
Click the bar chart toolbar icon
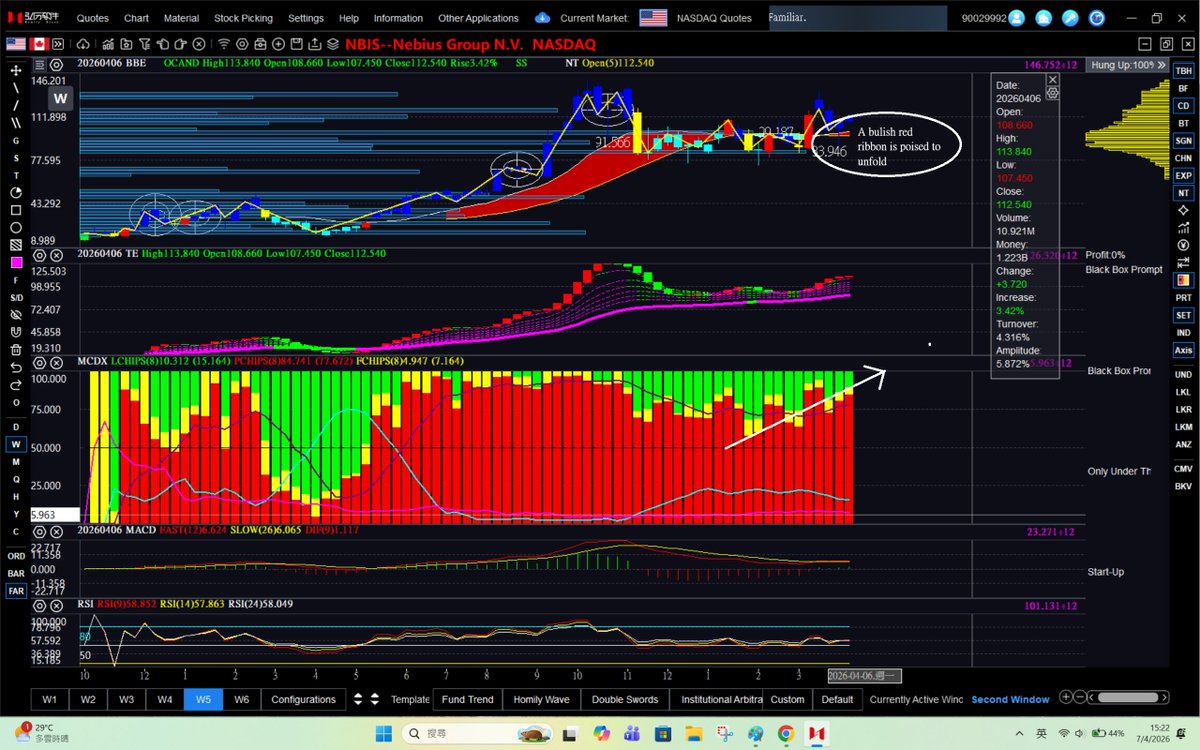tap(108, 44)
